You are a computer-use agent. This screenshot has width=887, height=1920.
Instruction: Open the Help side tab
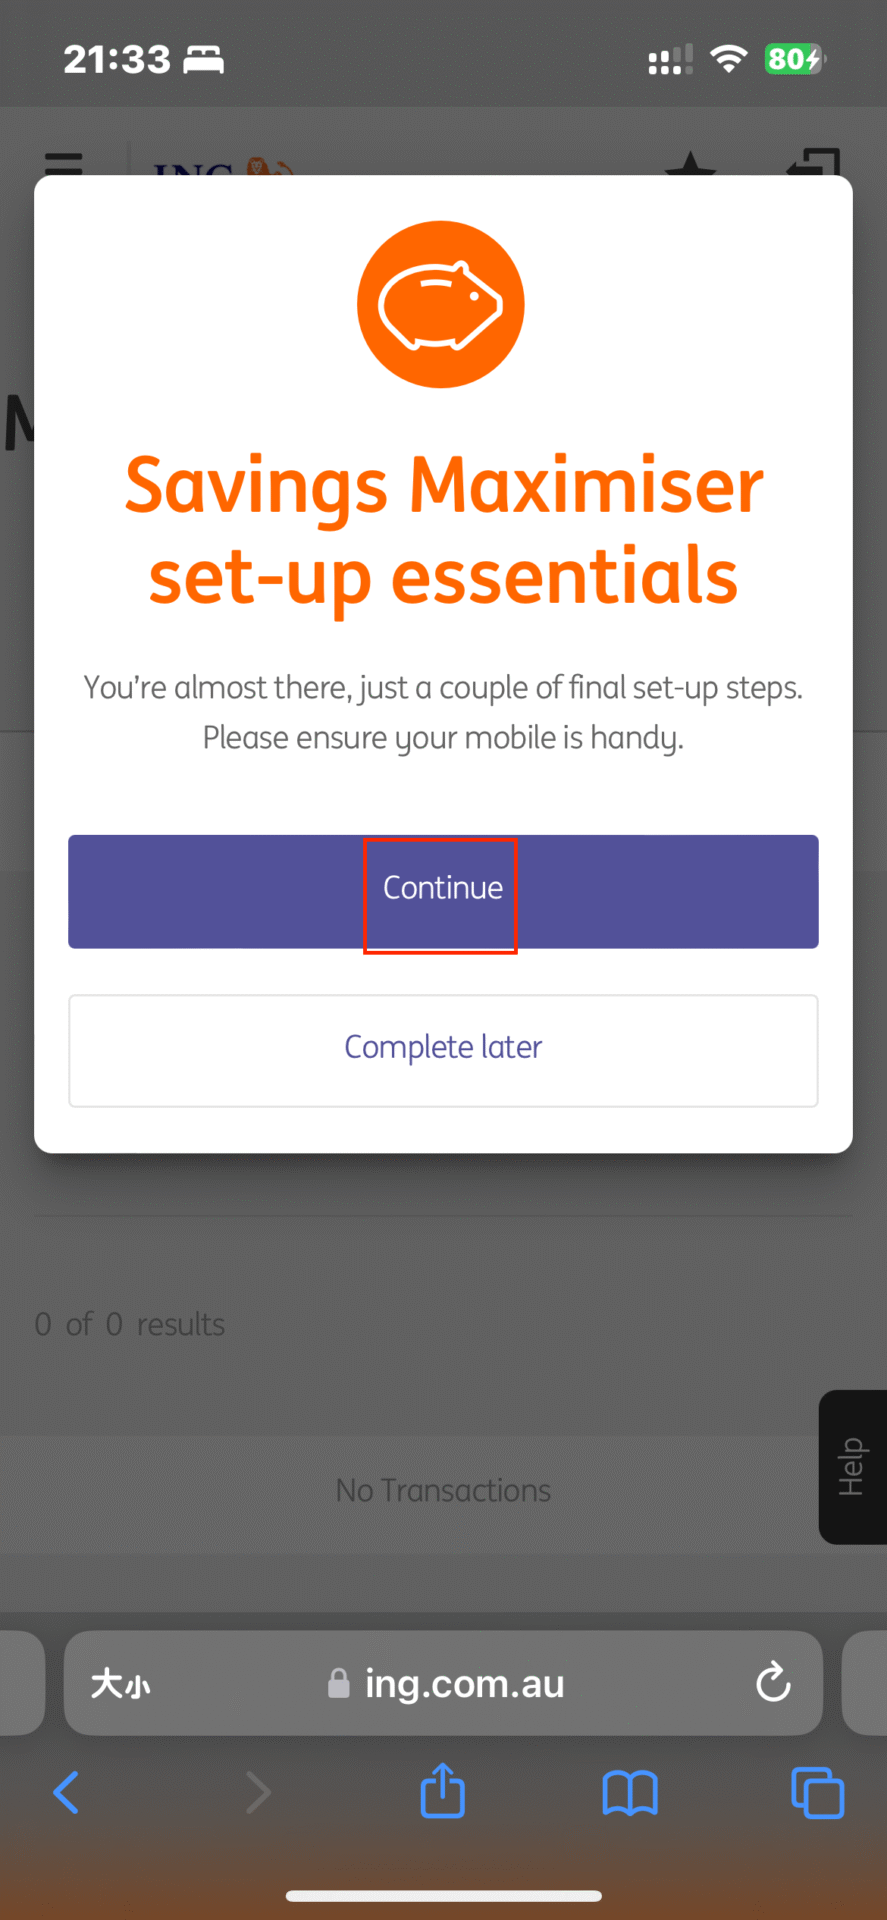click(852, 1466)
